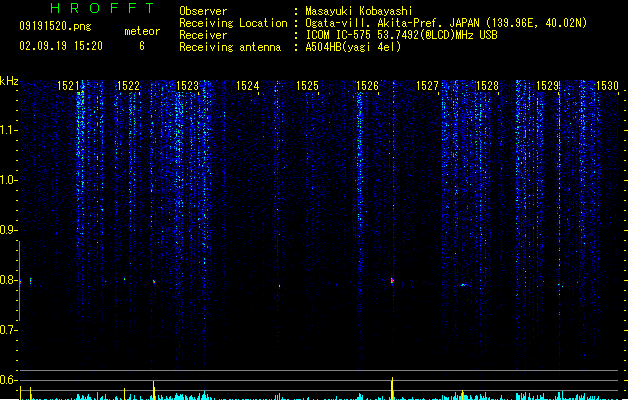Click the 0.6 kHz frequency label

[8, 380]
